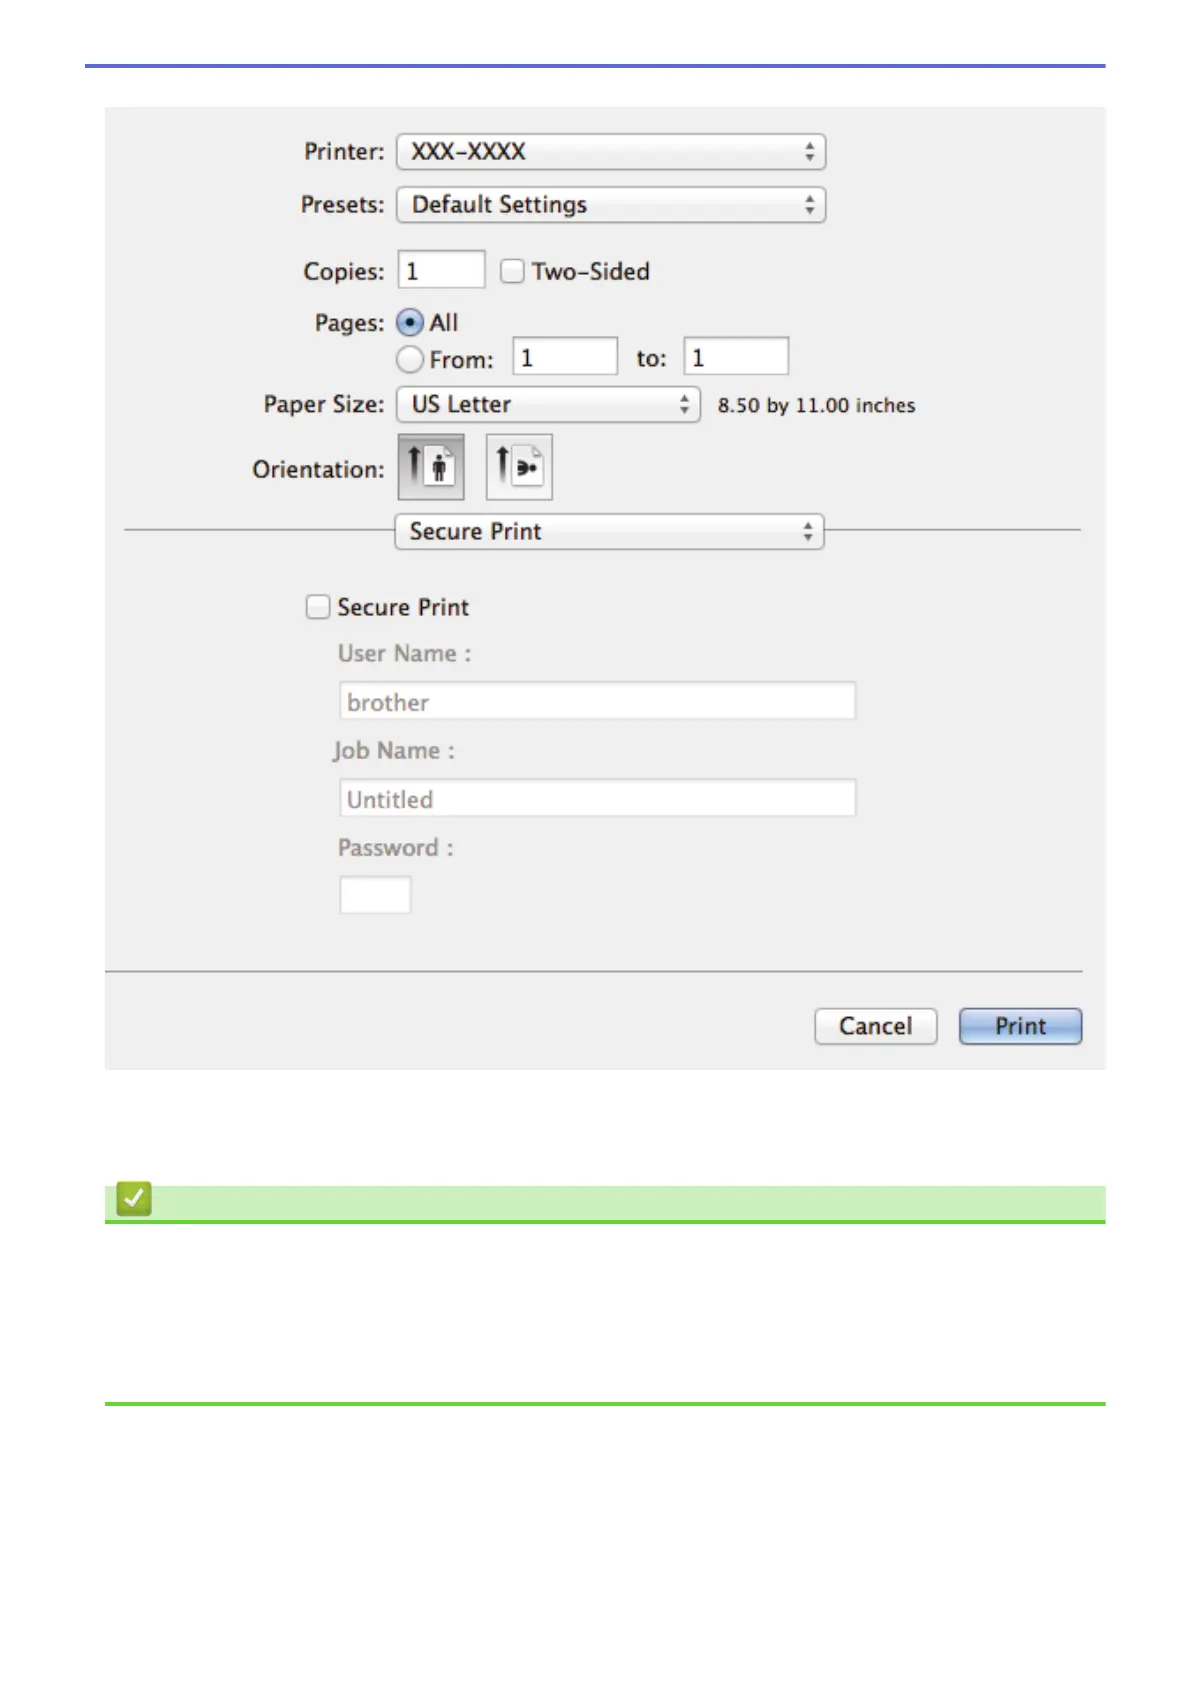Enable the Two-Sided checkbox
Image resolution: width=1191 pixels, height=1684 pixels.
[512, 271]
